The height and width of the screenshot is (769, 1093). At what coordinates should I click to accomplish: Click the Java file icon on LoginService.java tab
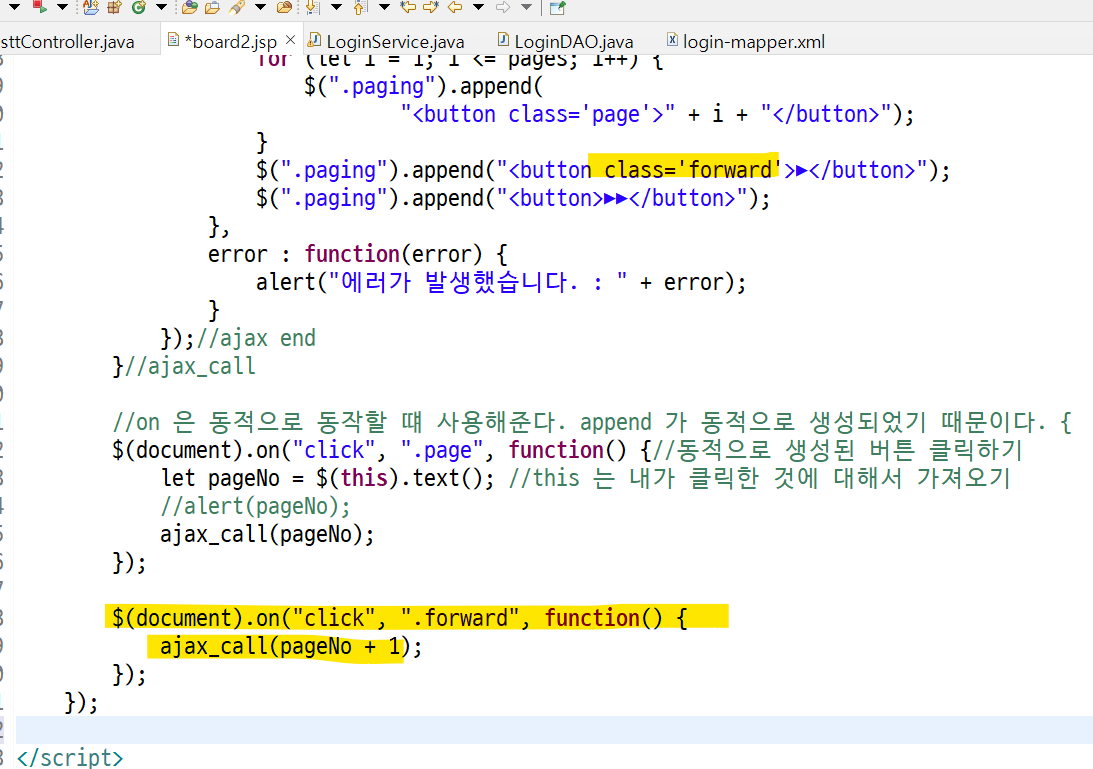point(314,40)
